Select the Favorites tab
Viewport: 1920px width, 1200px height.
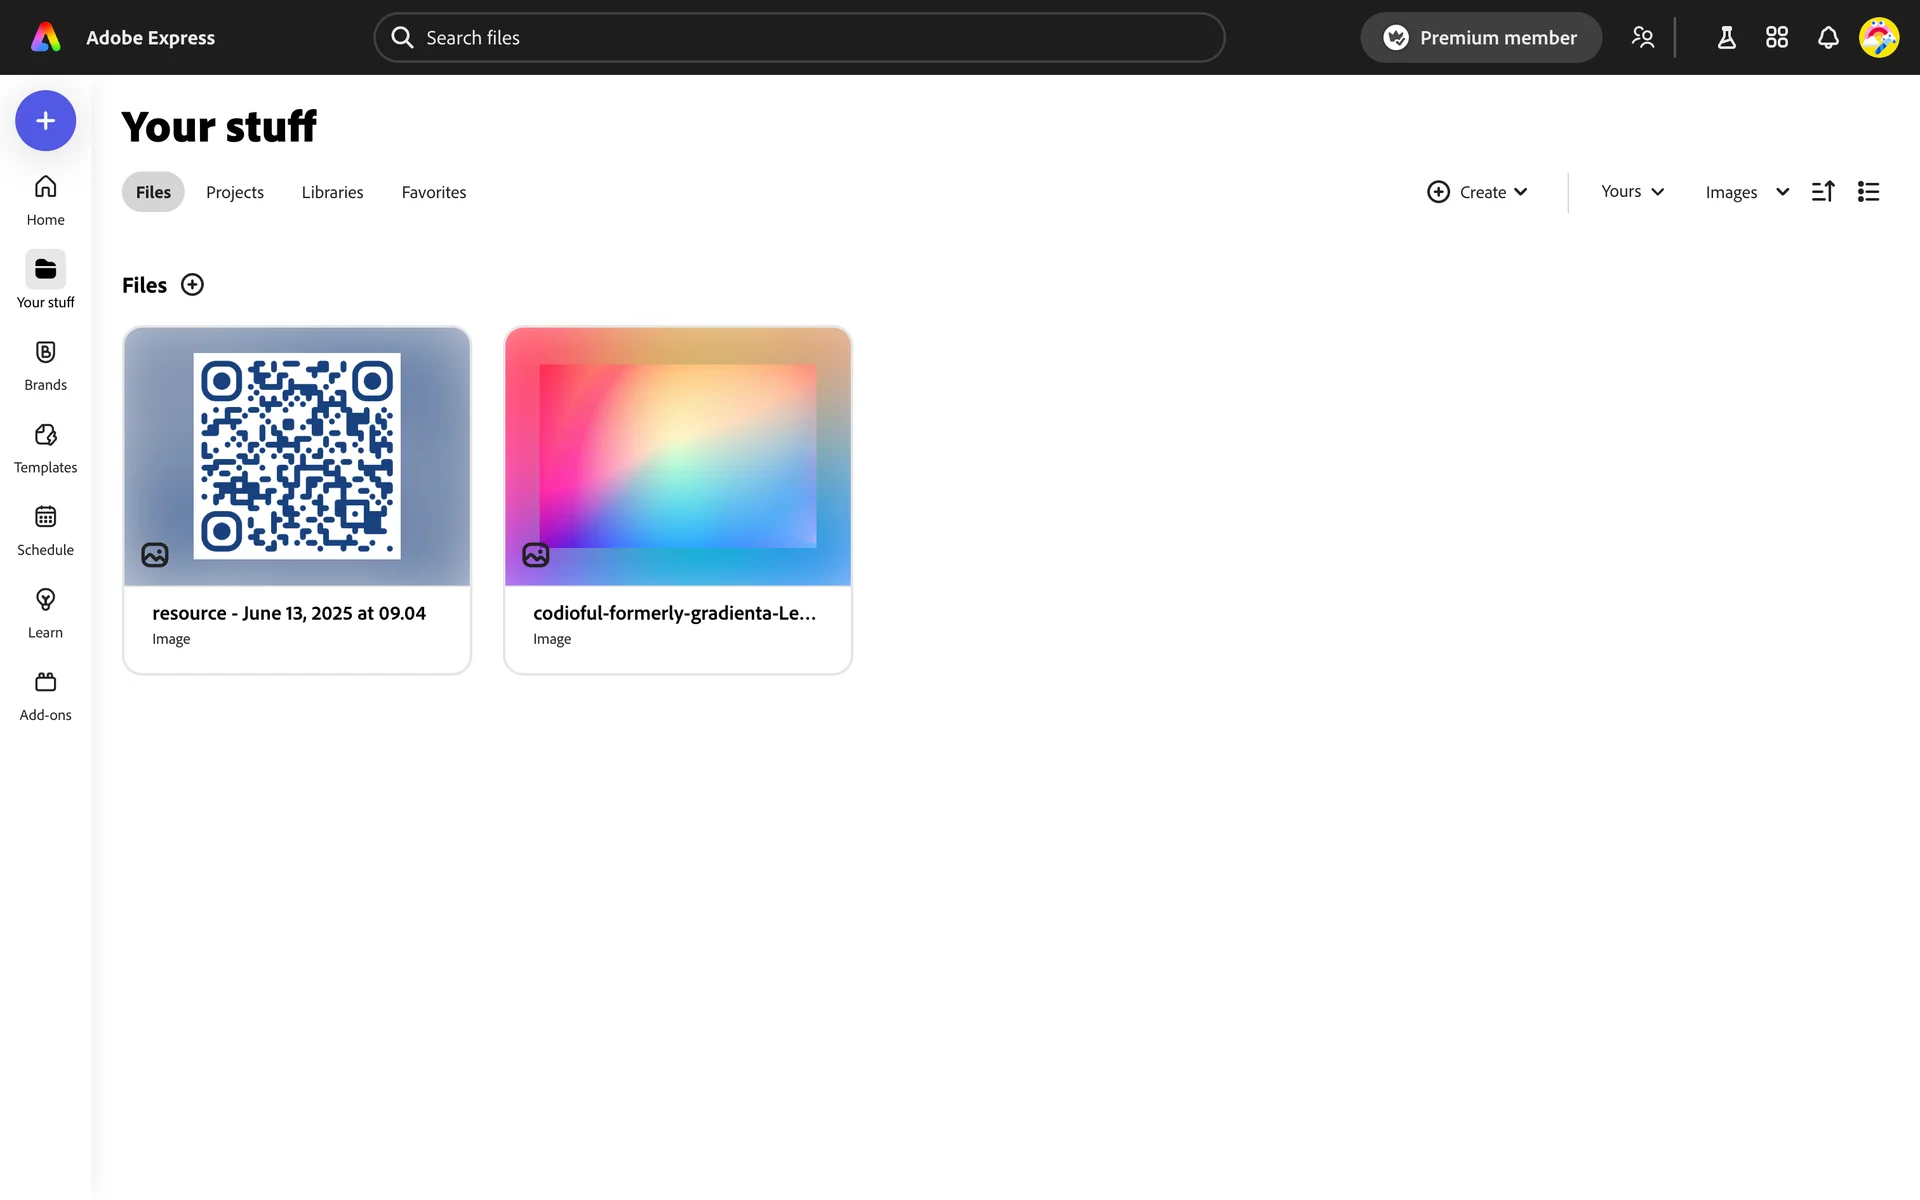pos(434,192)
